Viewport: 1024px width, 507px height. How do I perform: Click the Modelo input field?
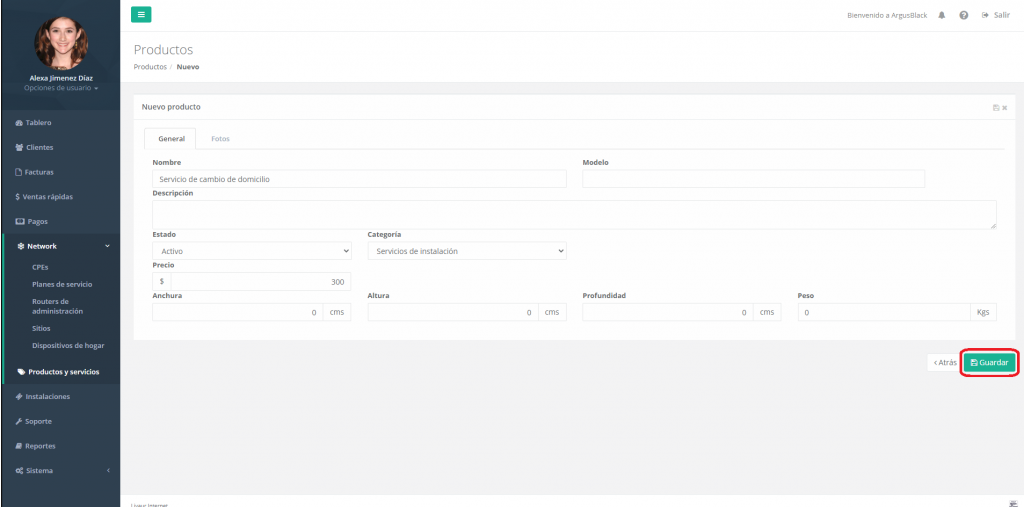[x=754, y=179]
